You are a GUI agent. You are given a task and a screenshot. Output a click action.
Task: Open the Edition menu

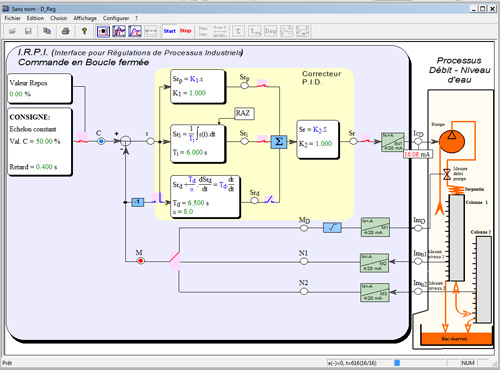point(35,18)
